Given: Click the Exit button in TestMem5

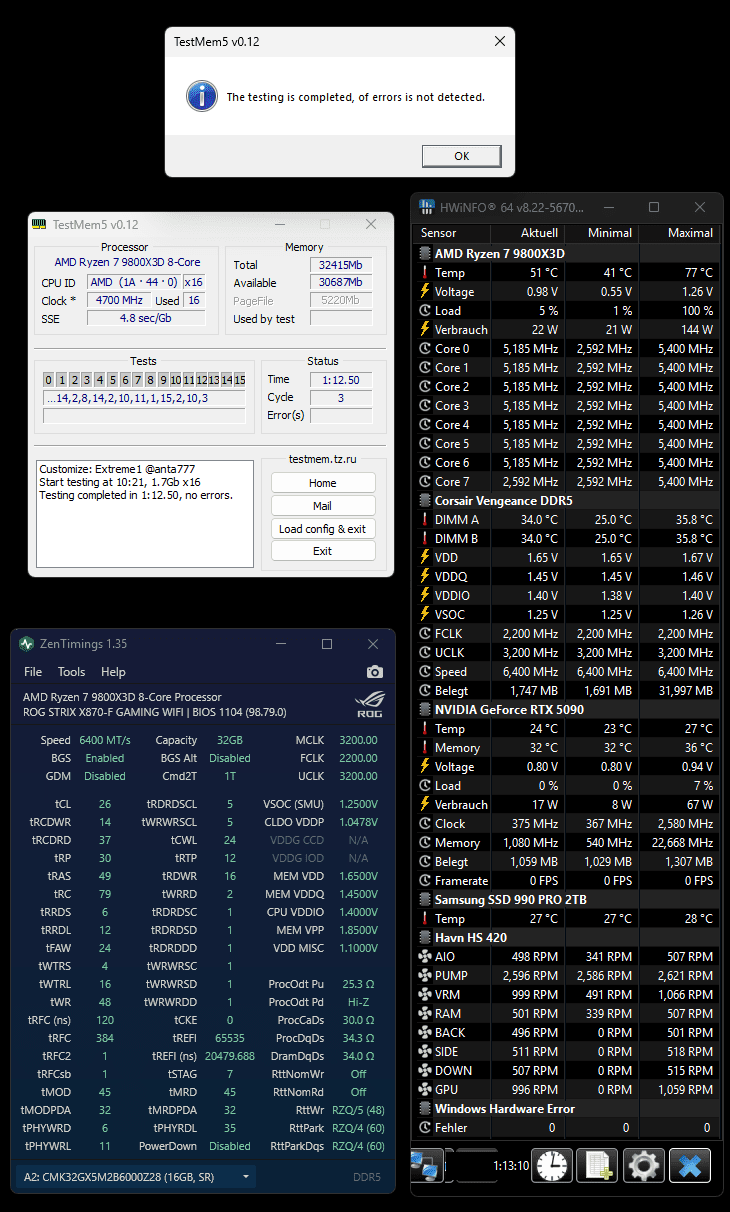Looking at the screenshot, I should coord(323,551).
